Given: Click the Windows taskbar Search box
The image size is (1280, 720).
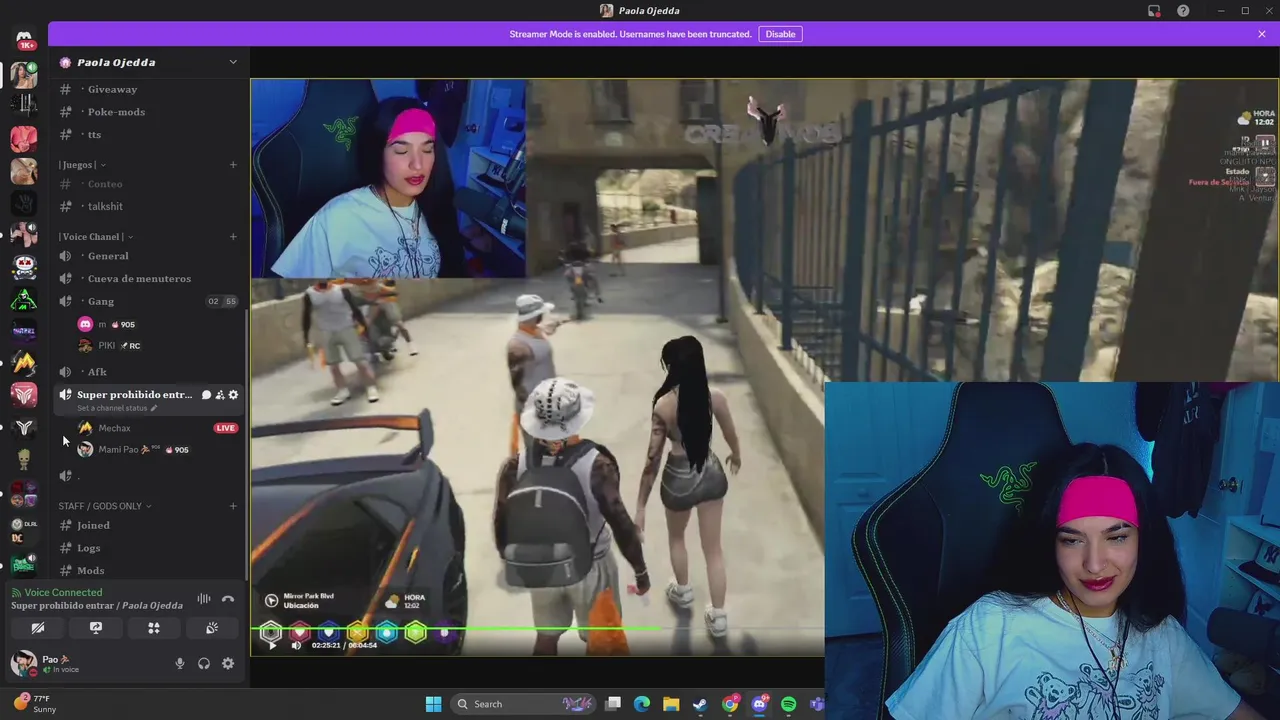Looking at the screenshot, I should [525, 704].
